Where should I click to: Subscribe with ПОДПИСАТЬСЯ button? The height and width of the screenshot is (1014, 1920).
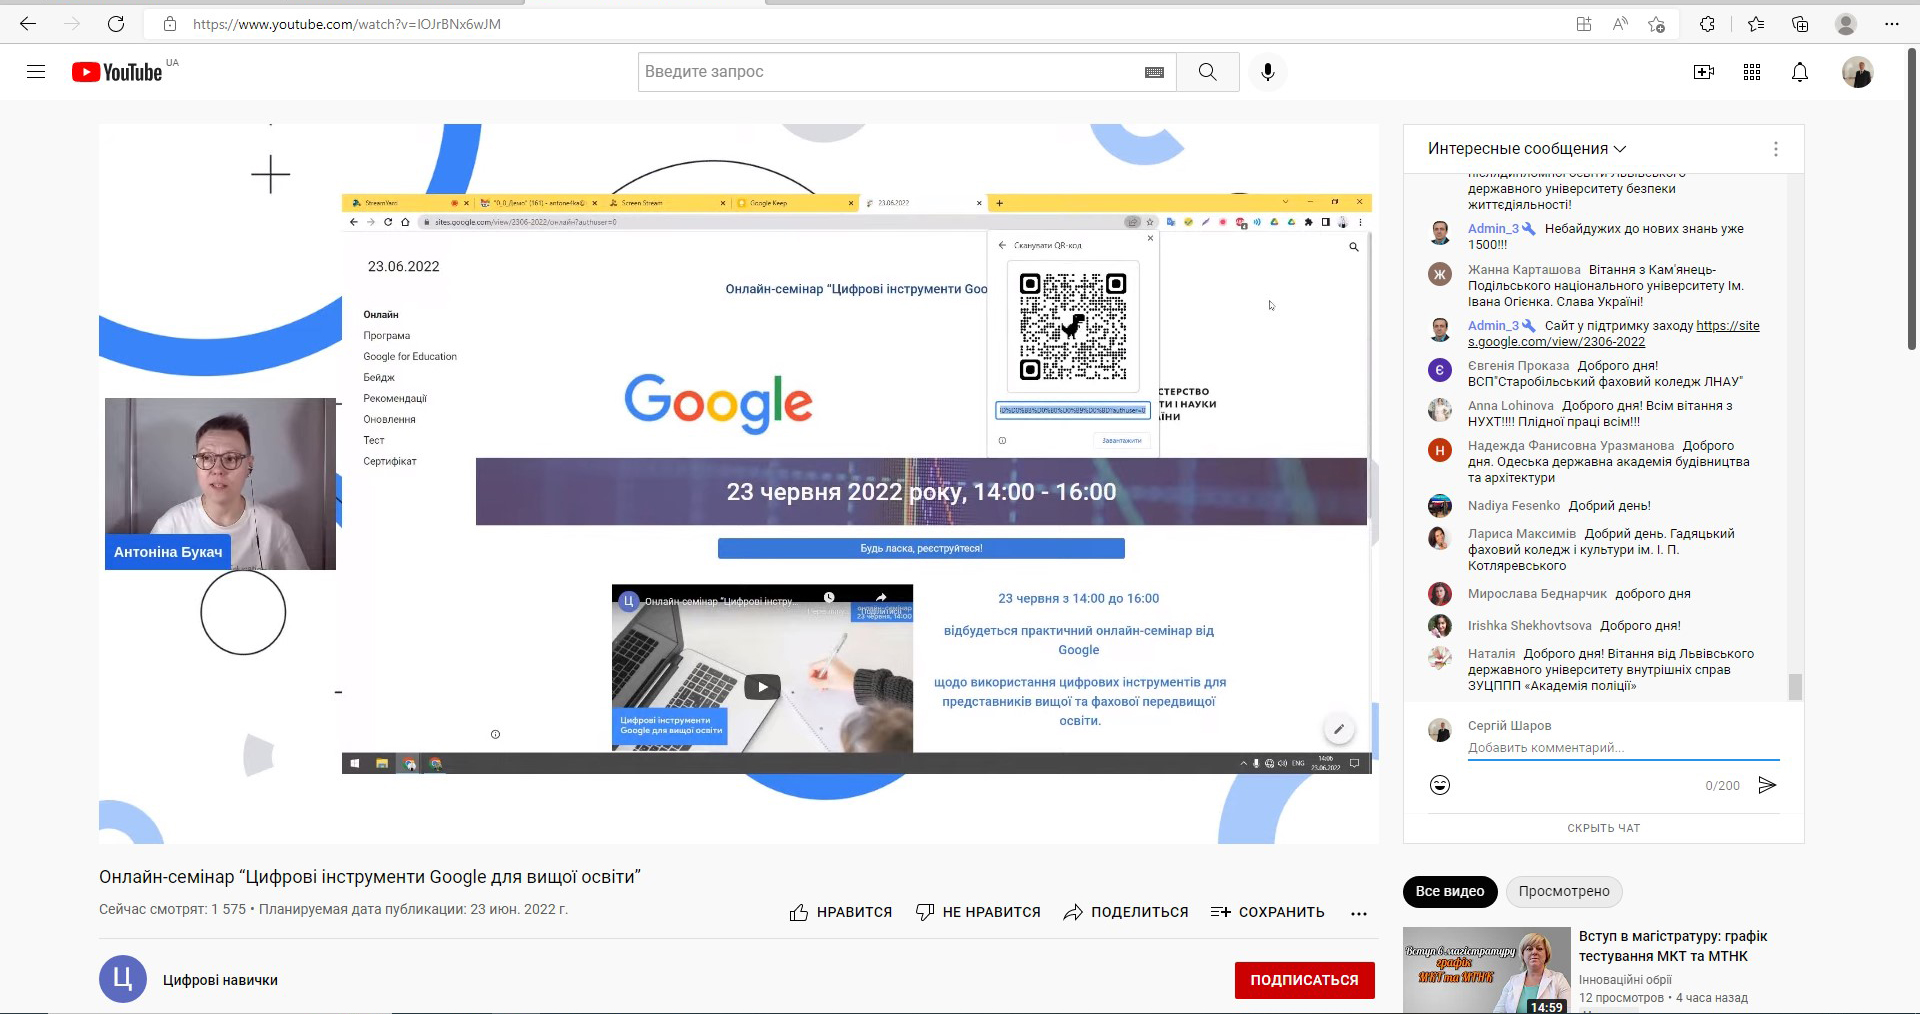(1304, 980)
